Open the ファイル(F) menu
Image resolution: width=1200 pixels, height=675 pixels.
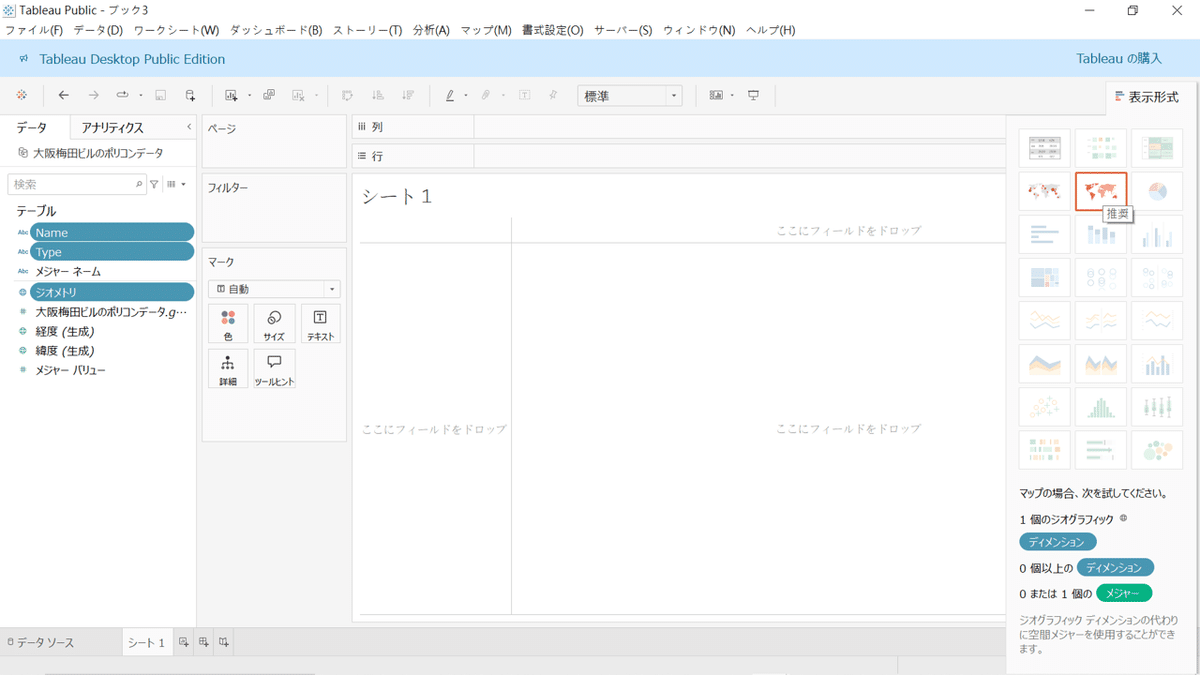(34, 30)
